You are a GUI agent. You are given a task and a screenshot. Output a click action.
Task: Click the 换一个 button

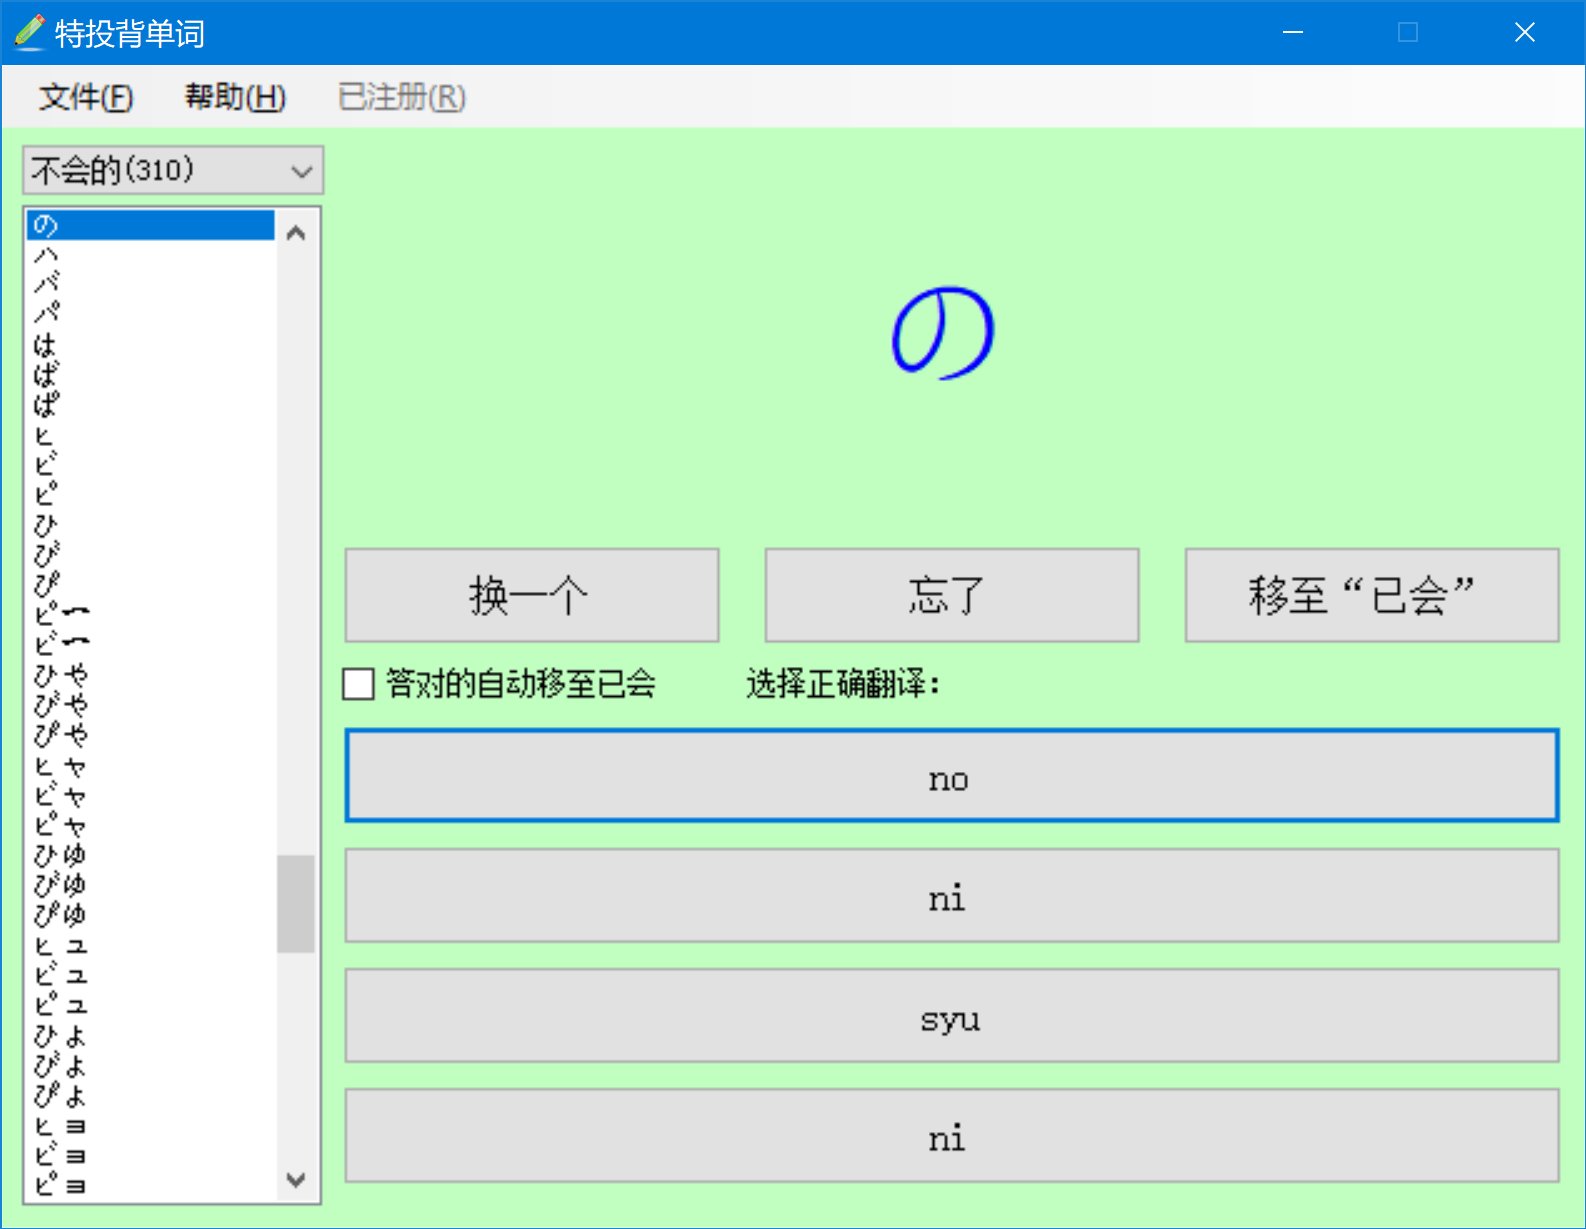[x=532, y=595]
